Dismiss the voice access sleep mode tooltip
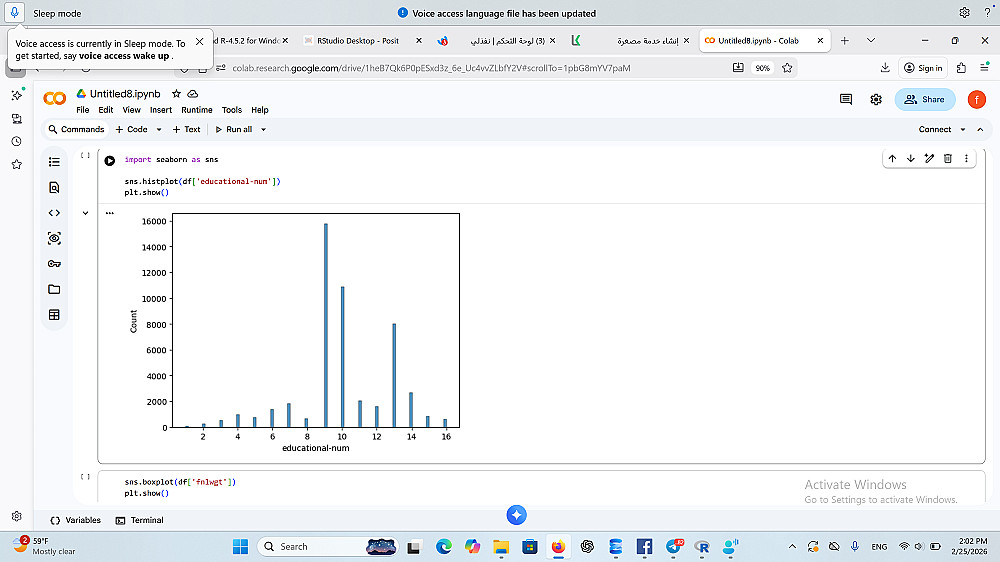 tap(200, 41)
